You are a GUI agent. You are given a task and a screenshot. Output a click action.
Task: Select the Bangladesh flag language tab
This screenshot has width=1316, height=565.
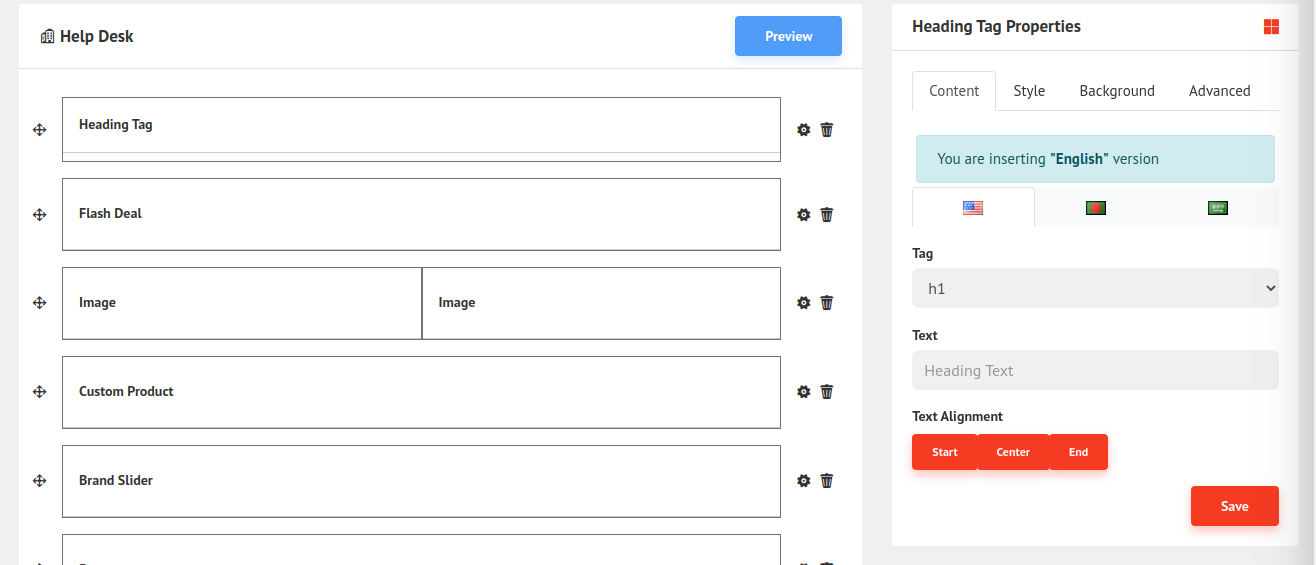point(1096,208)
